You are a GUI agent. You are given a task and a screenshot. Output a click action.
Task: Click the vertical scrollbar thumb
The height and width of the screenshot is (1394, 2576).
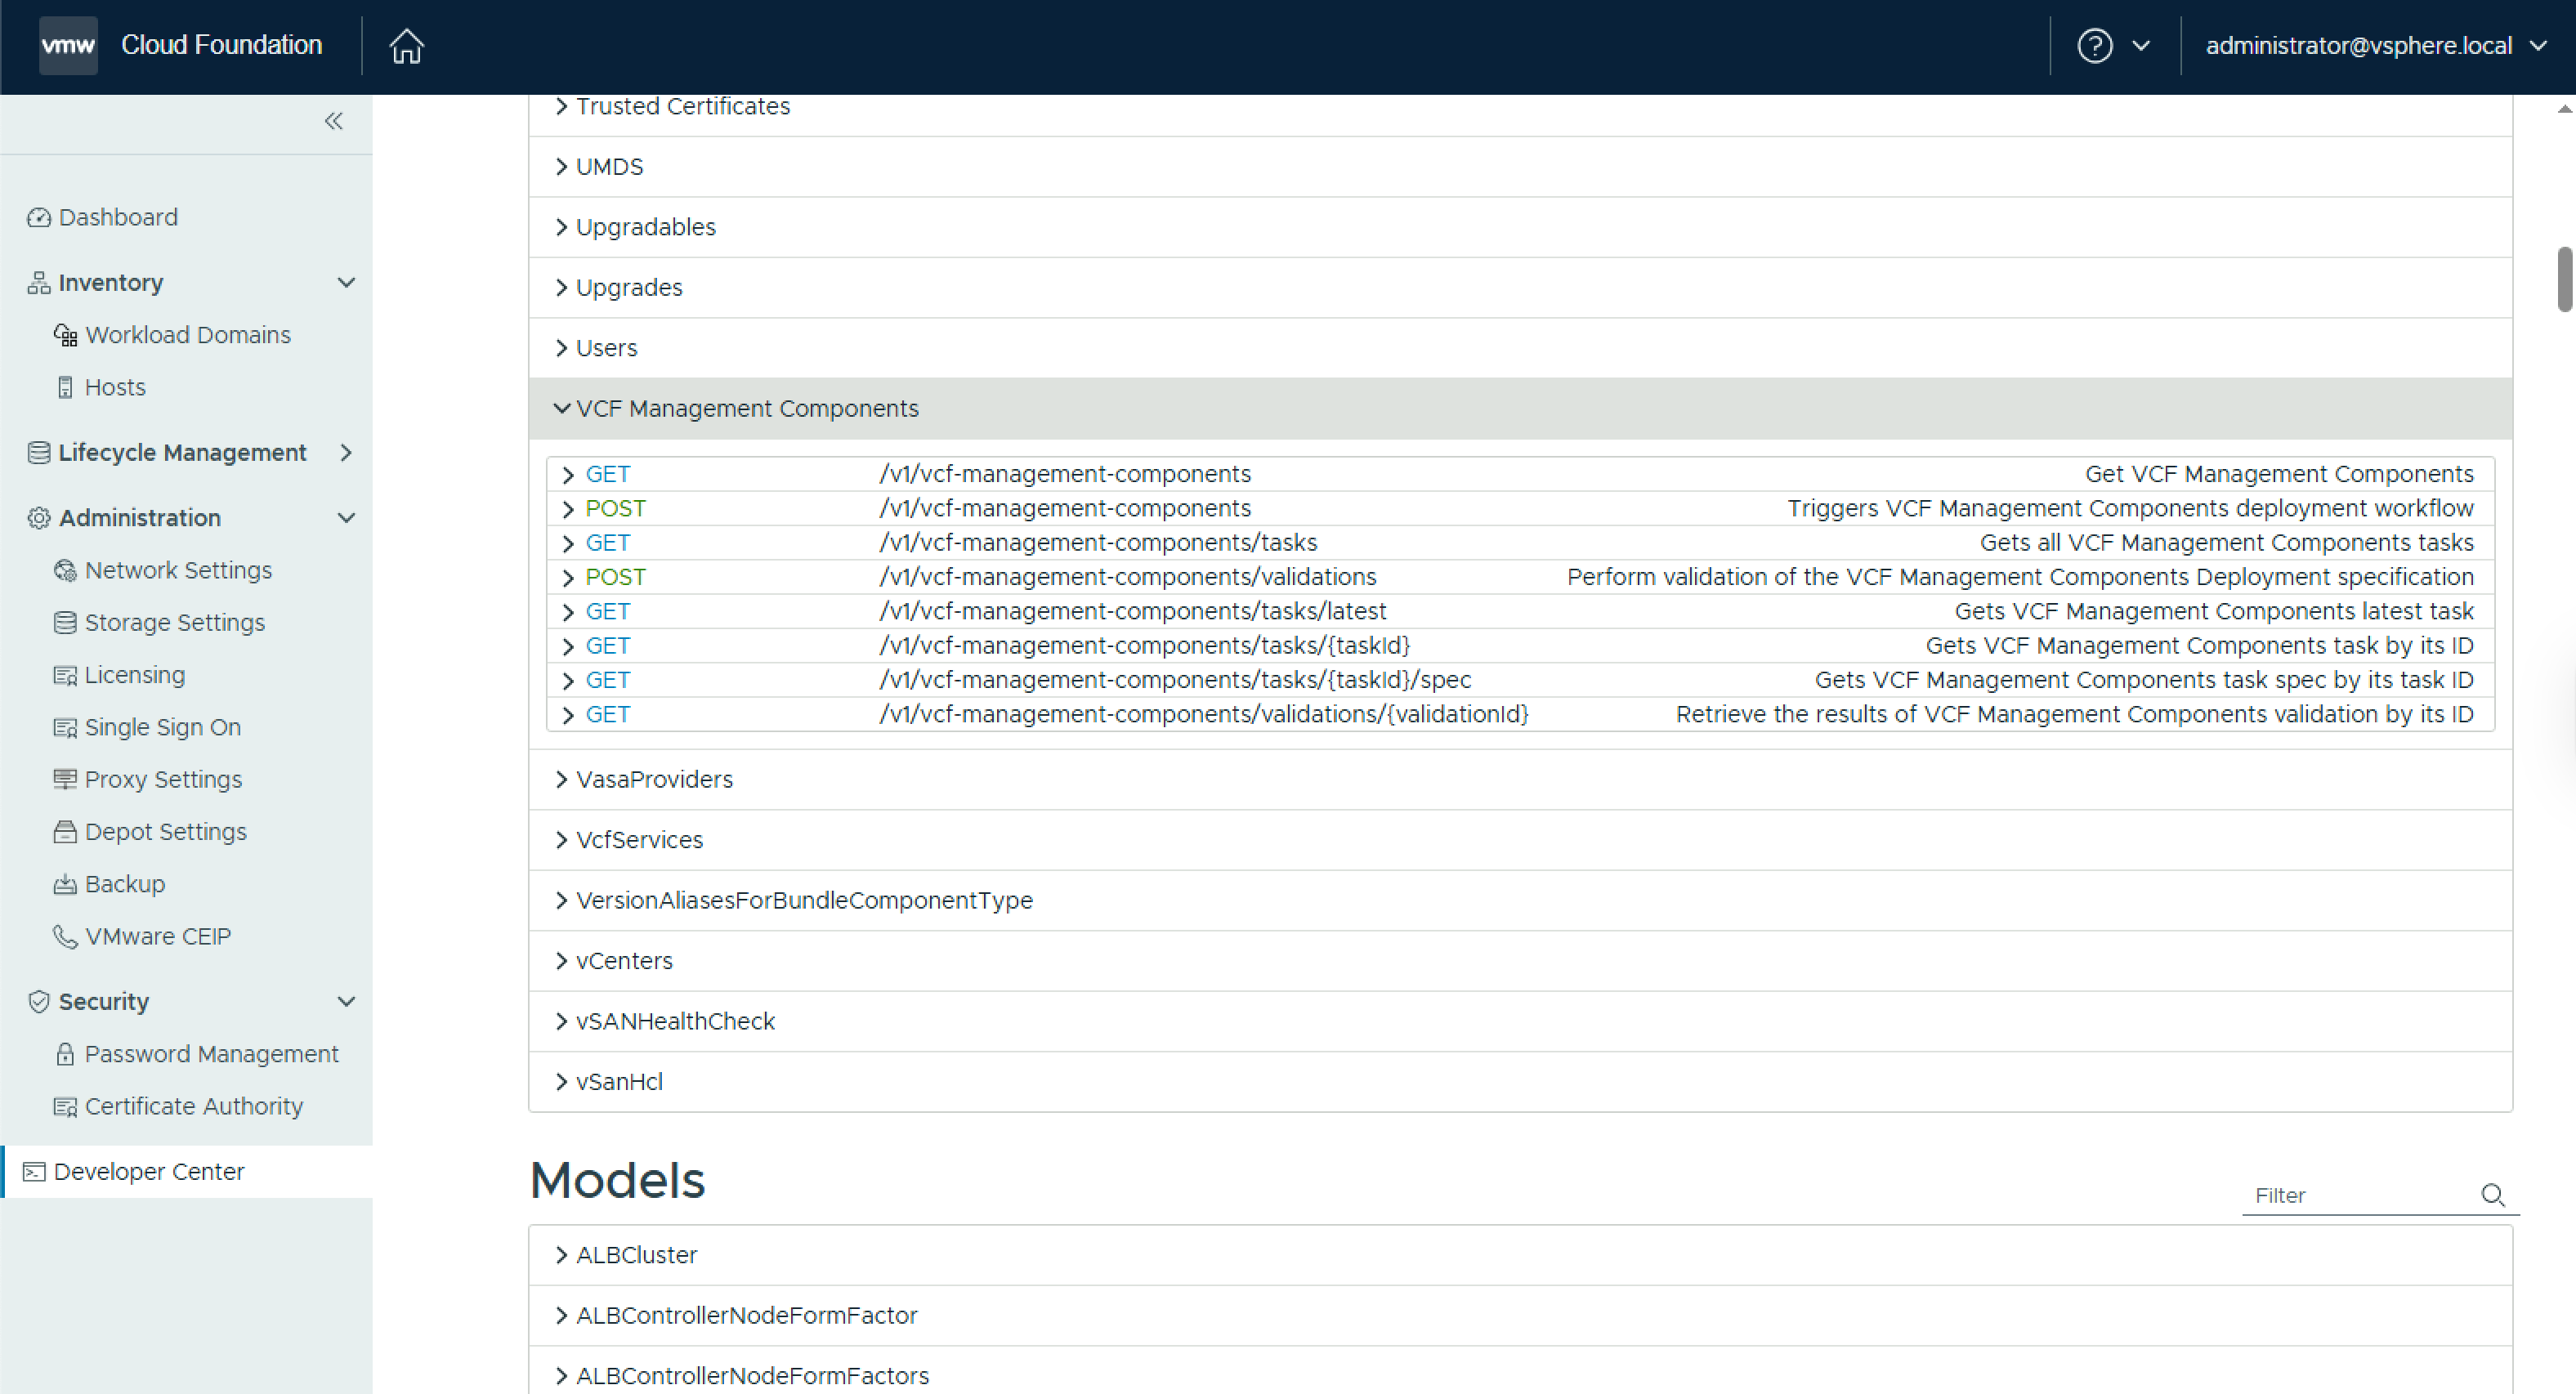point(2565,280)
